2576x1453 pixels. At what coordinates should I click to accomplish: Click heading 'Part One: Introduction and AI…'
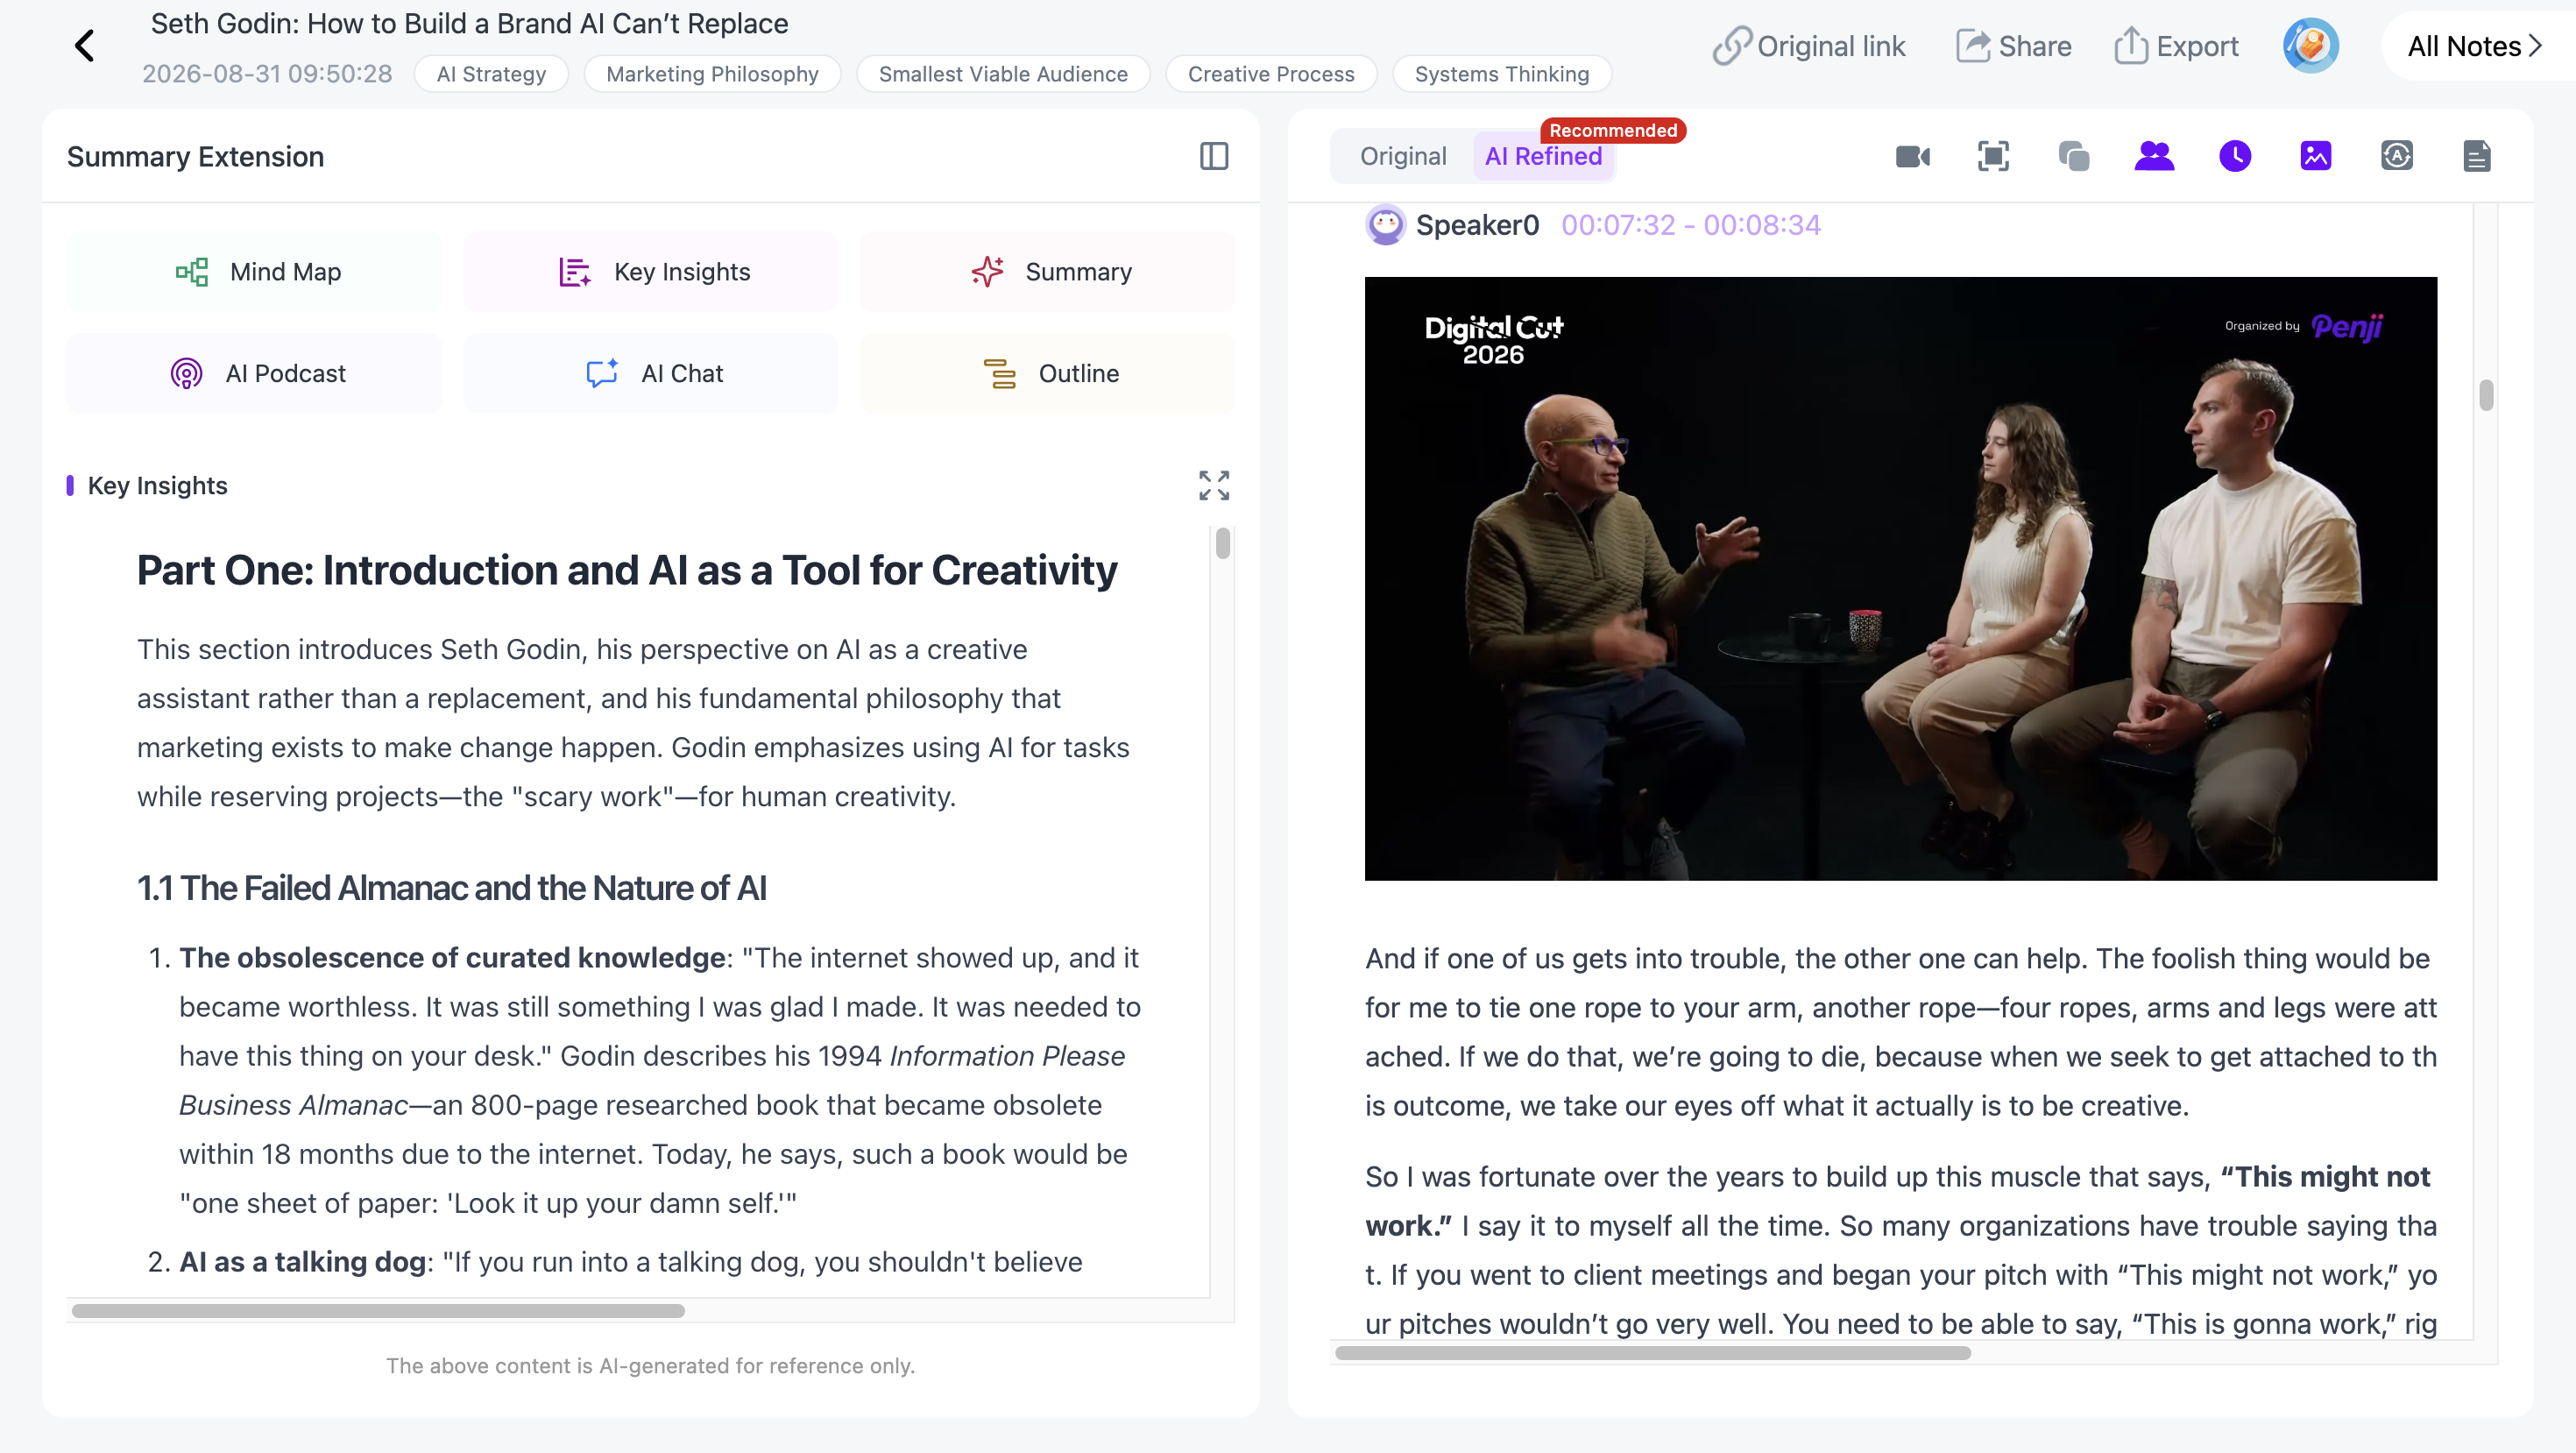point(627,570)
